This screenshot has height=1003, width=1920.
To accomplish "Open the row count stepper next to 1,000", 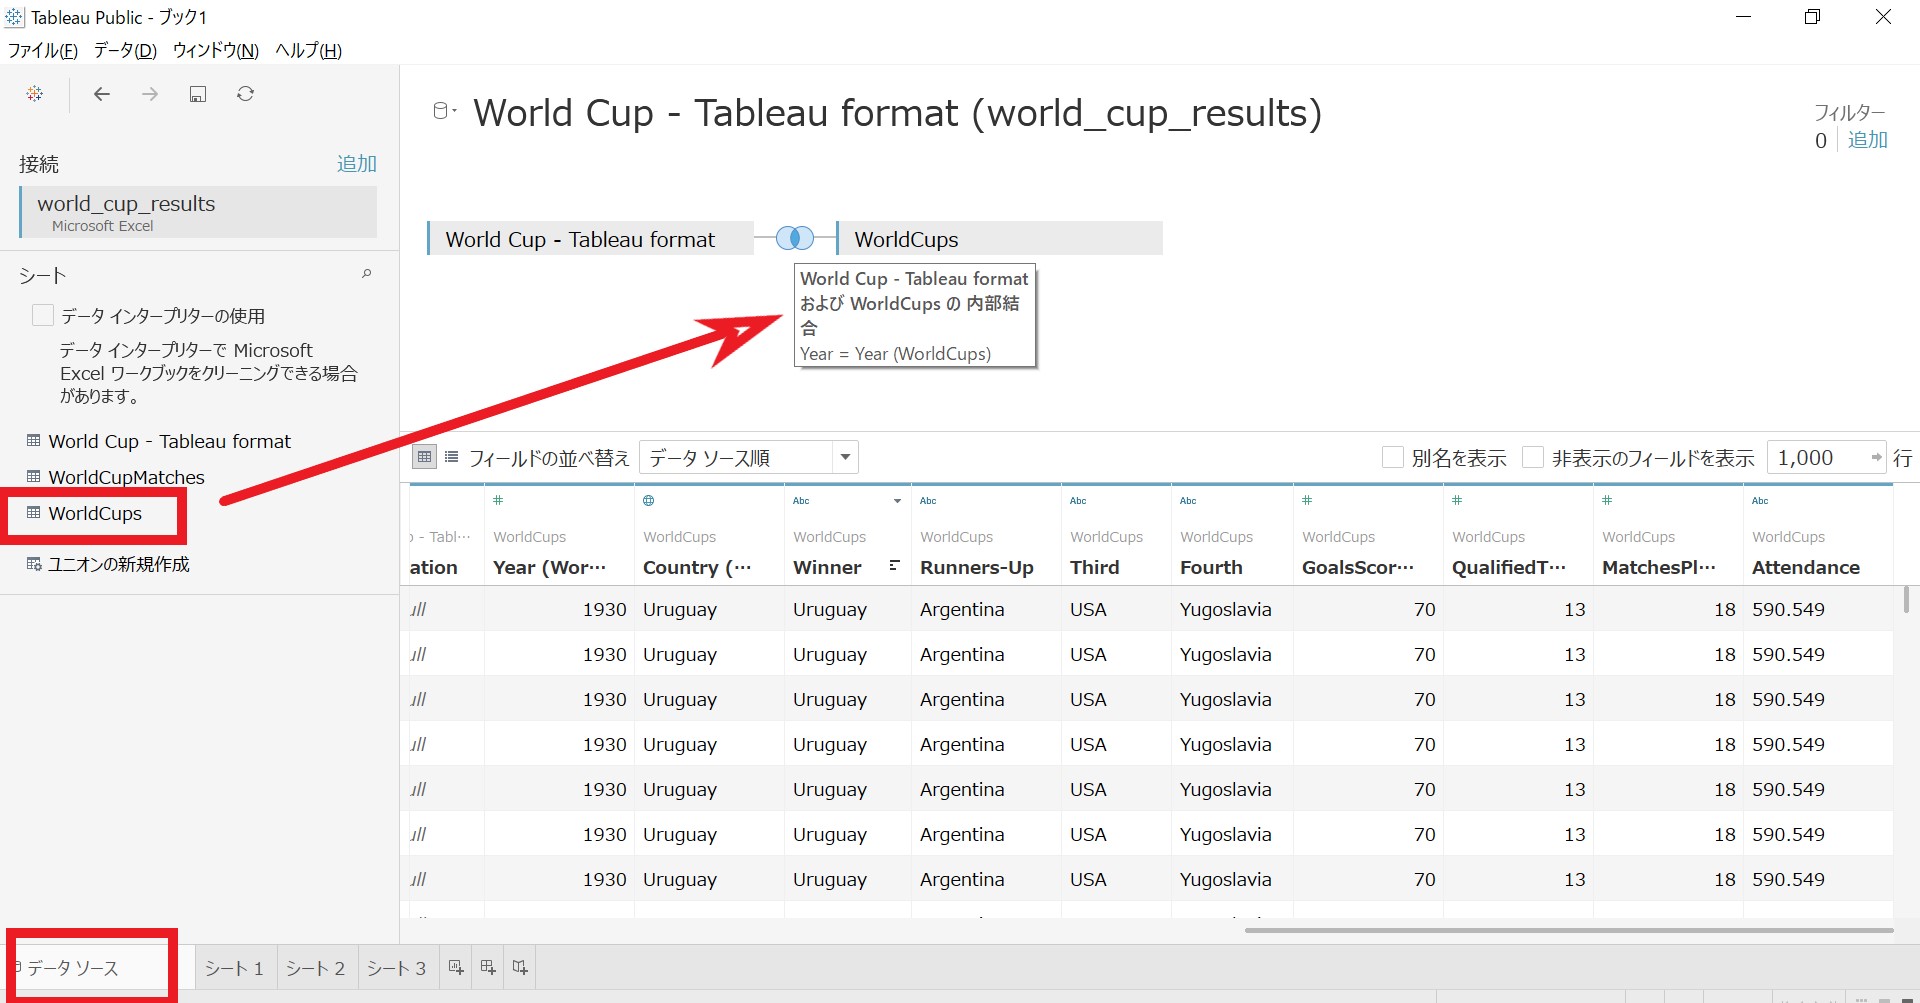I will tap(1879, 457).
